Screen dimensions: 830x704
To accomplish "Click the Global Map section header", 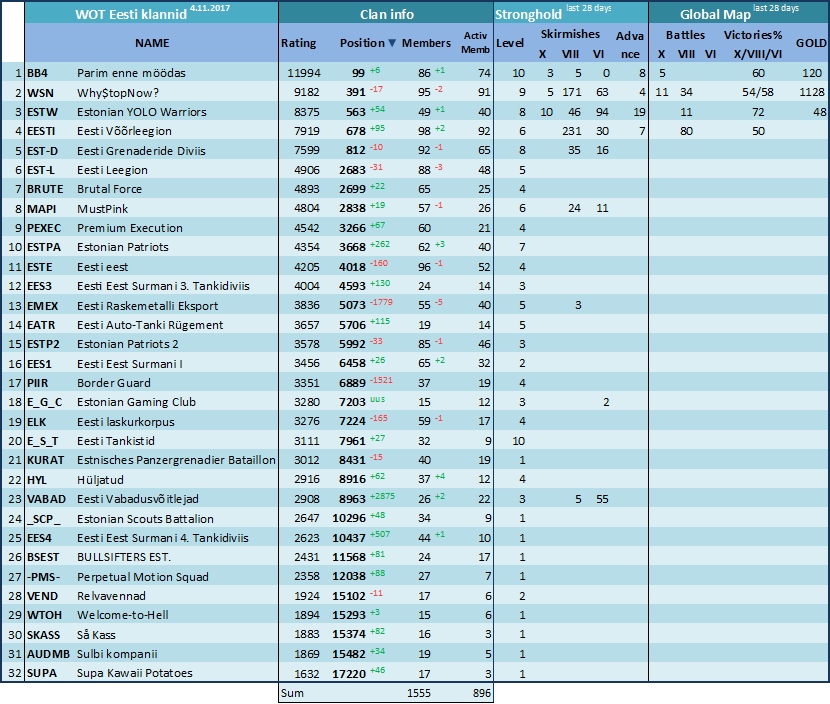I will (x=715, y=14).
